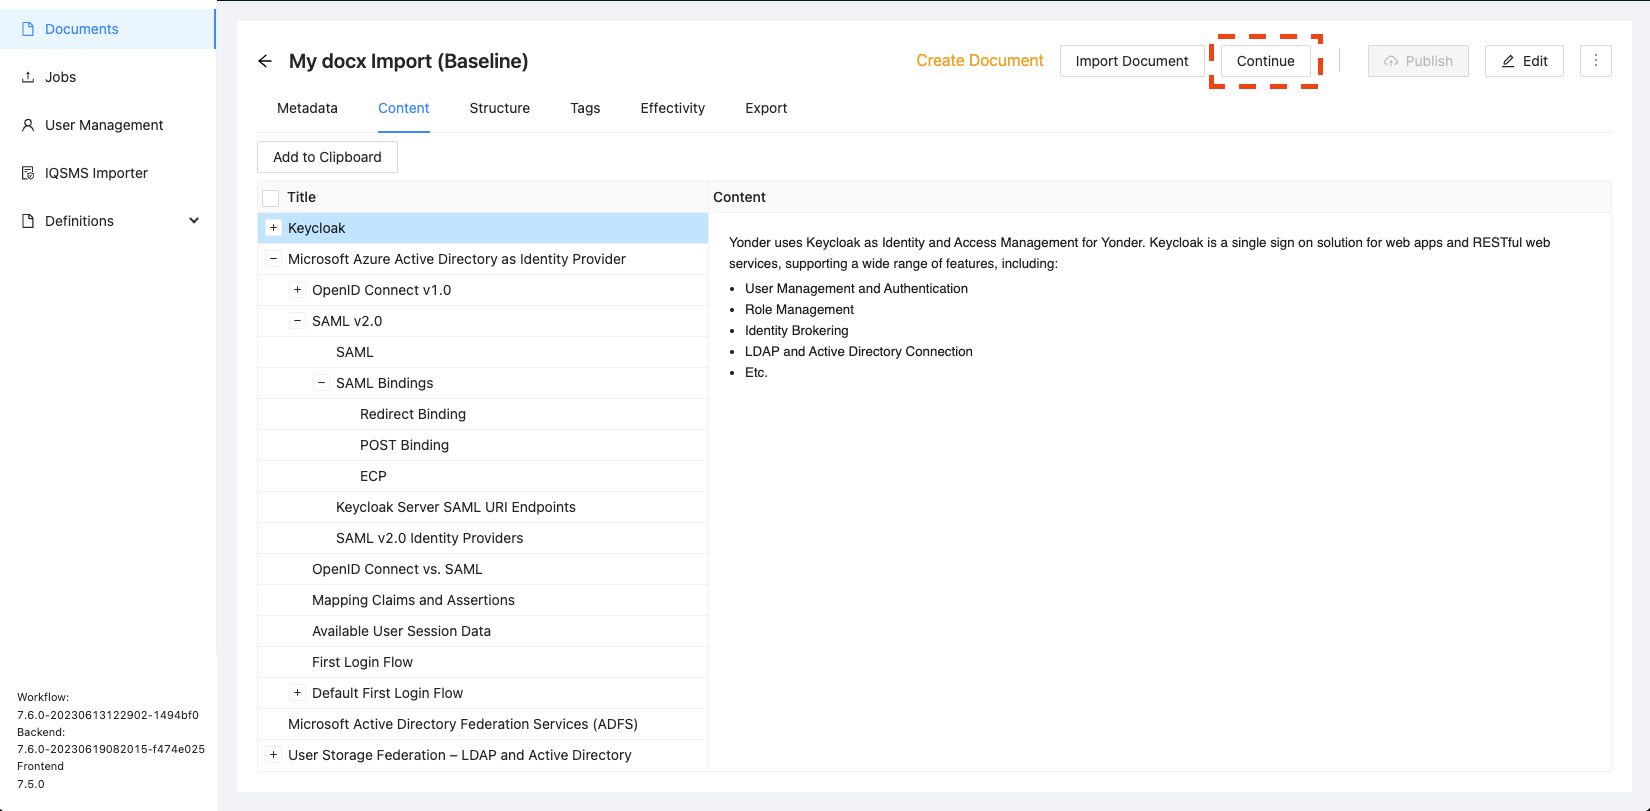The image size is (1650, 811).
Task: Click the pencil icon on Edit button
Action: tap(1508, 61)
